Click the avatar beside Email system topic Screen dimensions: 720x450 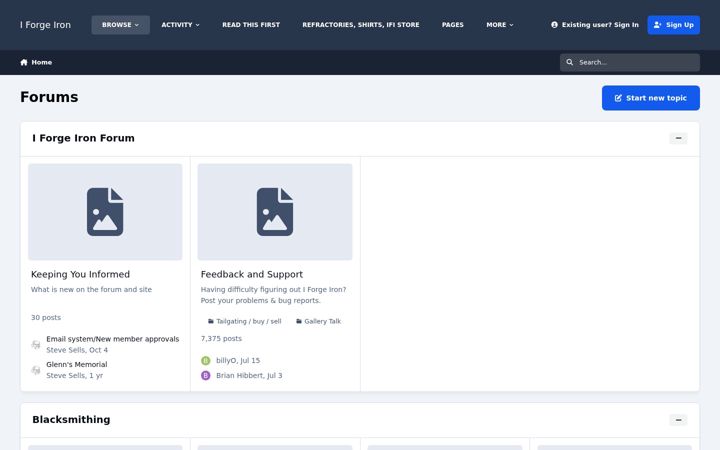(x=36, y=344)
